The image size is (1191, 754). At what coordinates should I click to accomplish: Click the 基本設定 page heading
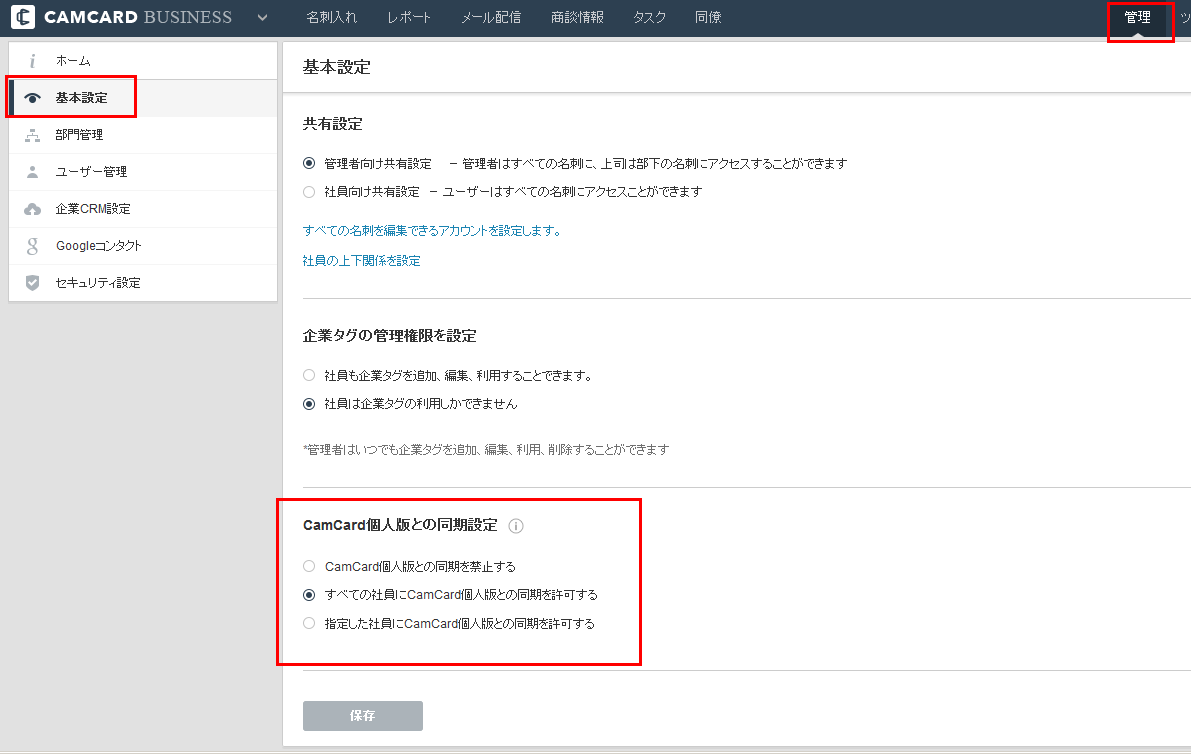point(336,67)
